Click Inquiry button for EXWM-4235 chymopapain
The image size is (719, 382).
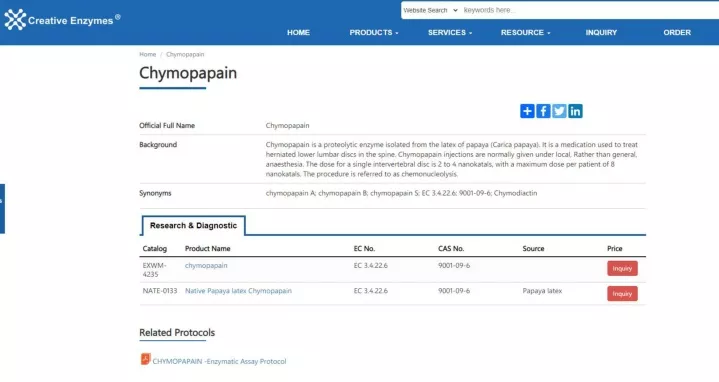click(622, 268)
